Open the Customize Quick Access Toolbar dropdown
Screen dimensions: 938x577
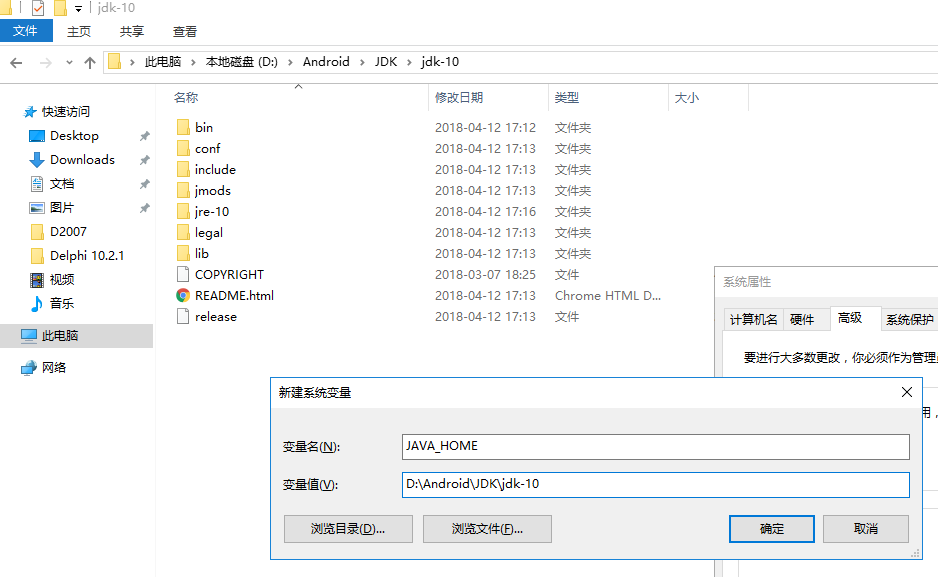pyautogui.click(x=78, y=8)
